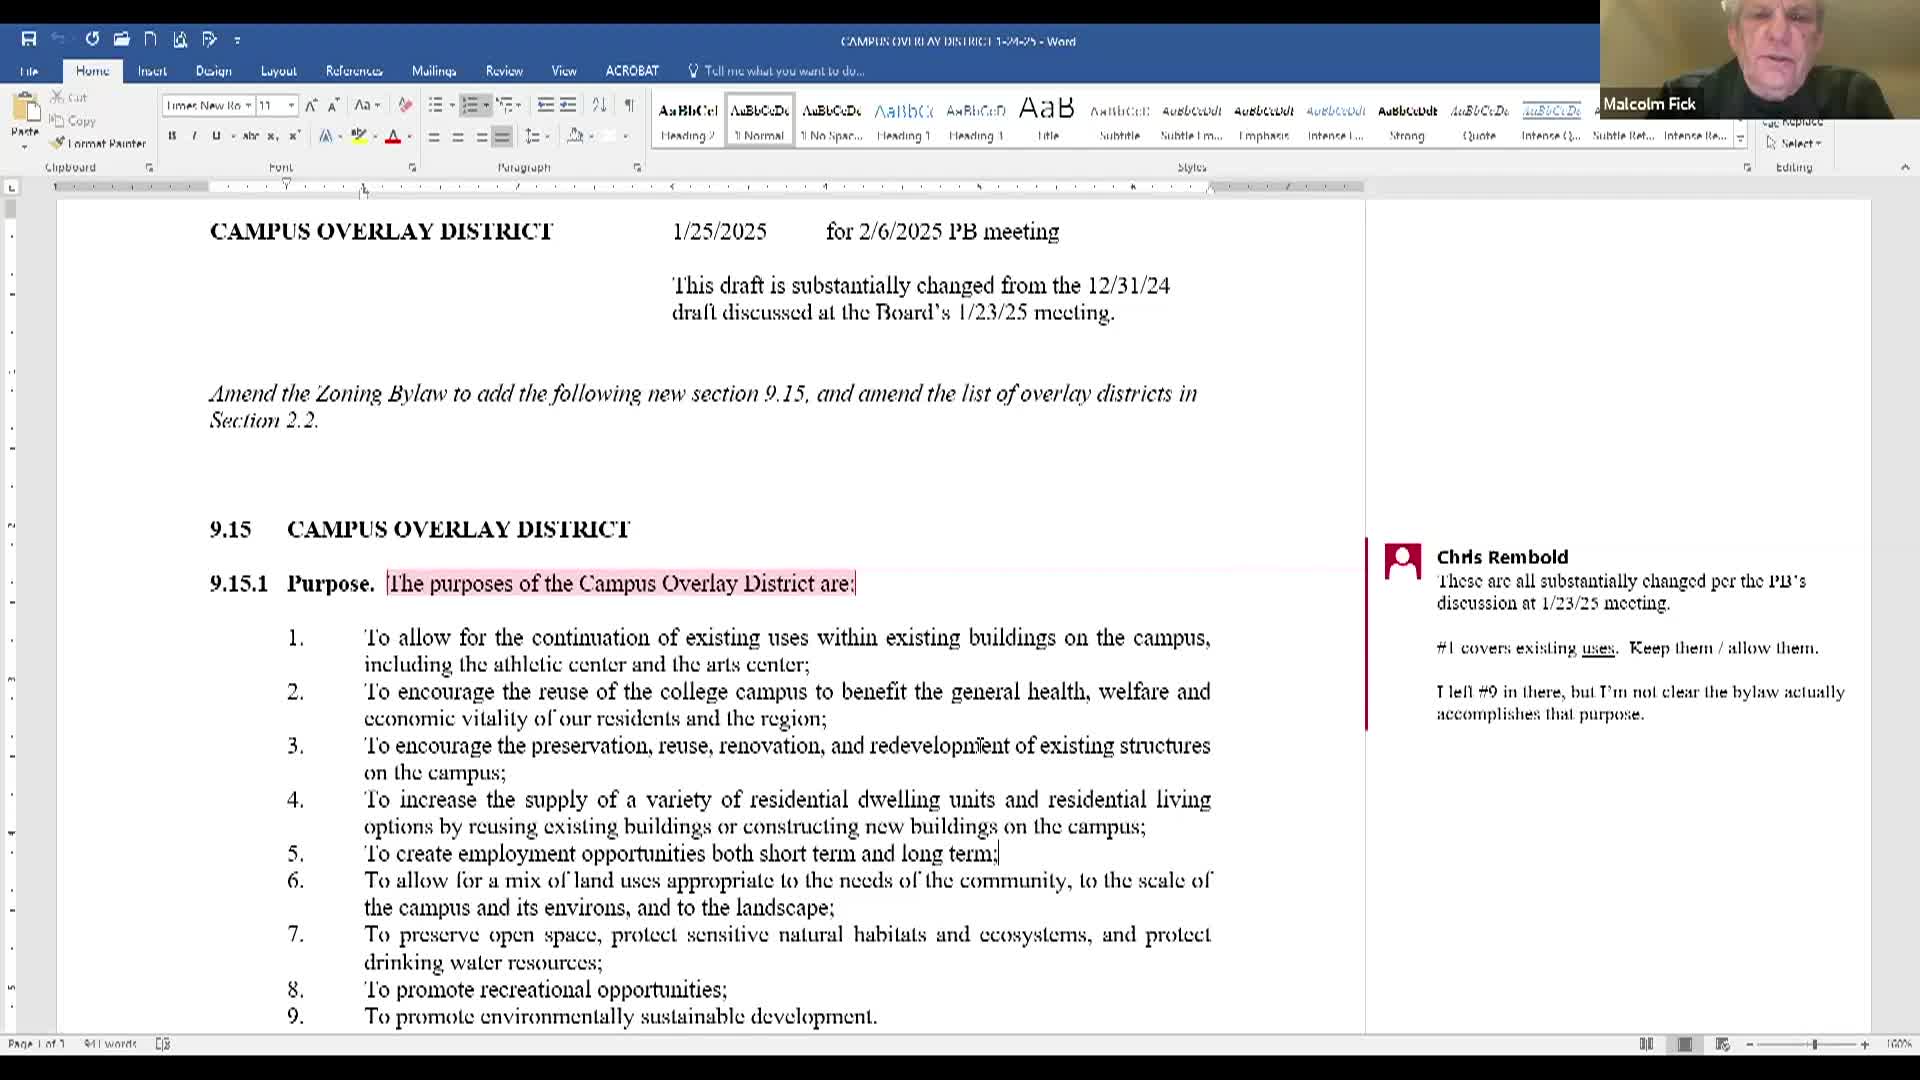Open the Paragraph dialog launcher
Image resolution: width=1920 pixels, height=1080 pixels.
point(637,168)
